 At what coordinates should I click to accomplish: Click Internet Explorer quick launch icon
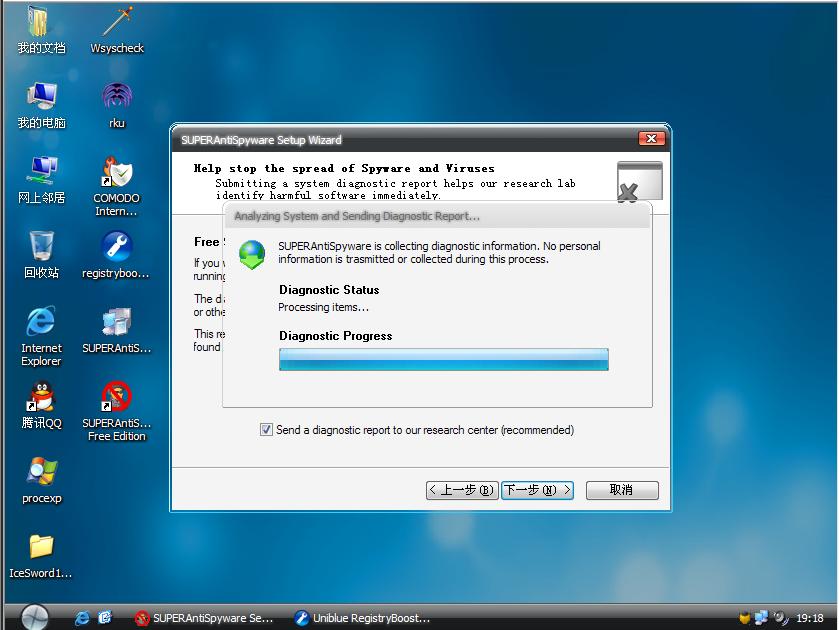pos(82,618)
